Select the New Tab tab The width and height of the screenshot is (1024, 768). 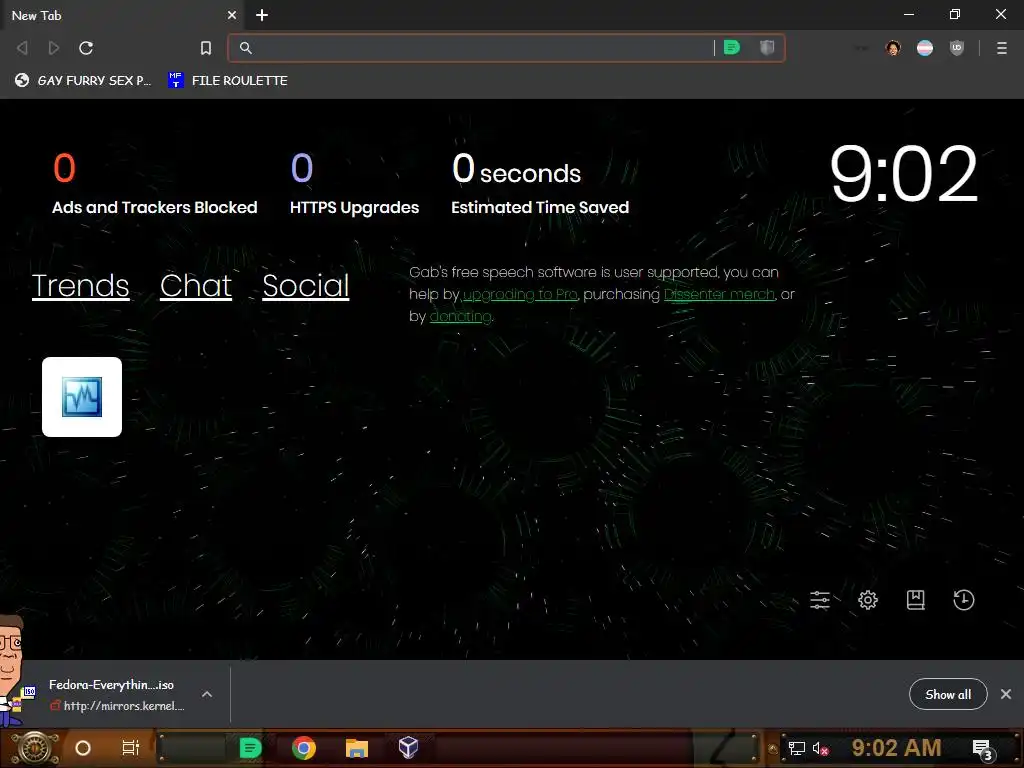click(x=121, y=15)
